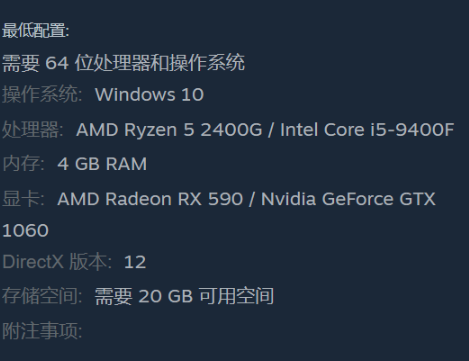This screenshot has width=469, height=361.
Task: Click the 需要 64 位处理器和操作系统 line
Action: [x=124, y=63]
